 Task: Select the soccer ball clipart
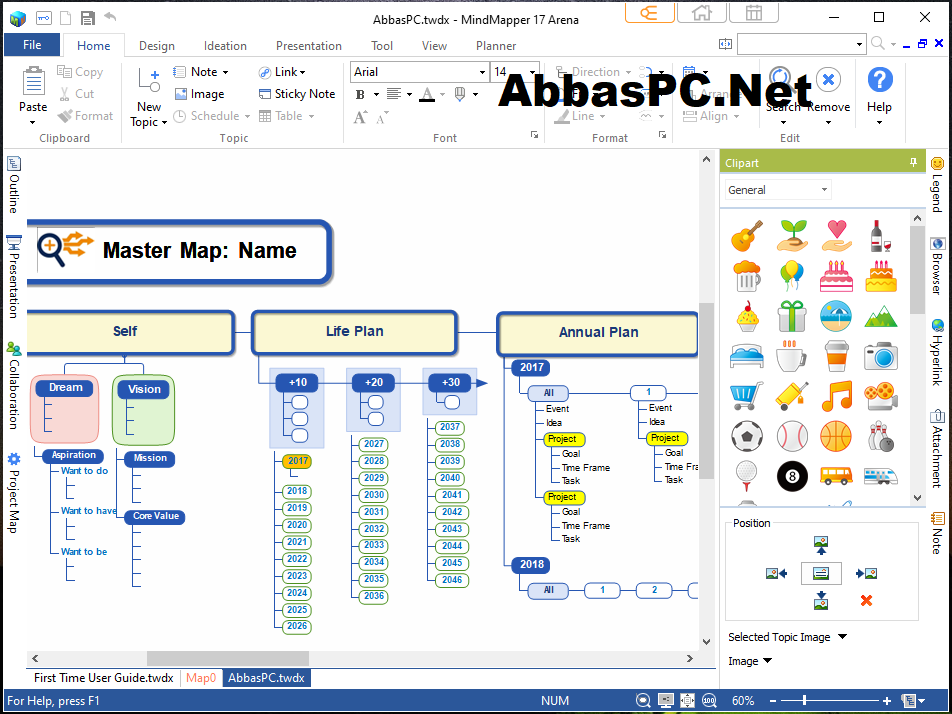coord(747,436)
